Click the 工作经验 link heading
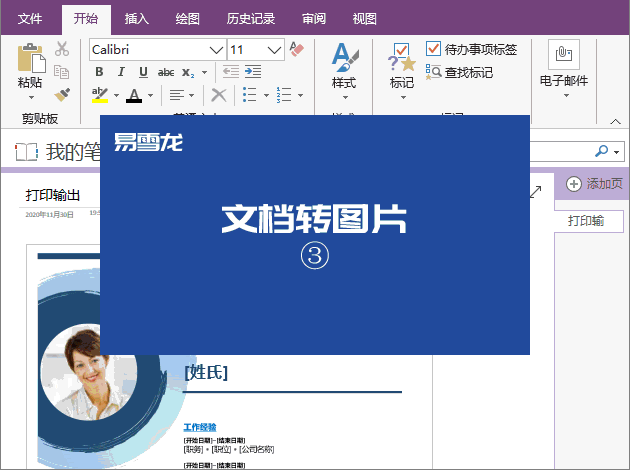Image resolution: width=630 pixels, height=470 pixels. coord(200,427)
